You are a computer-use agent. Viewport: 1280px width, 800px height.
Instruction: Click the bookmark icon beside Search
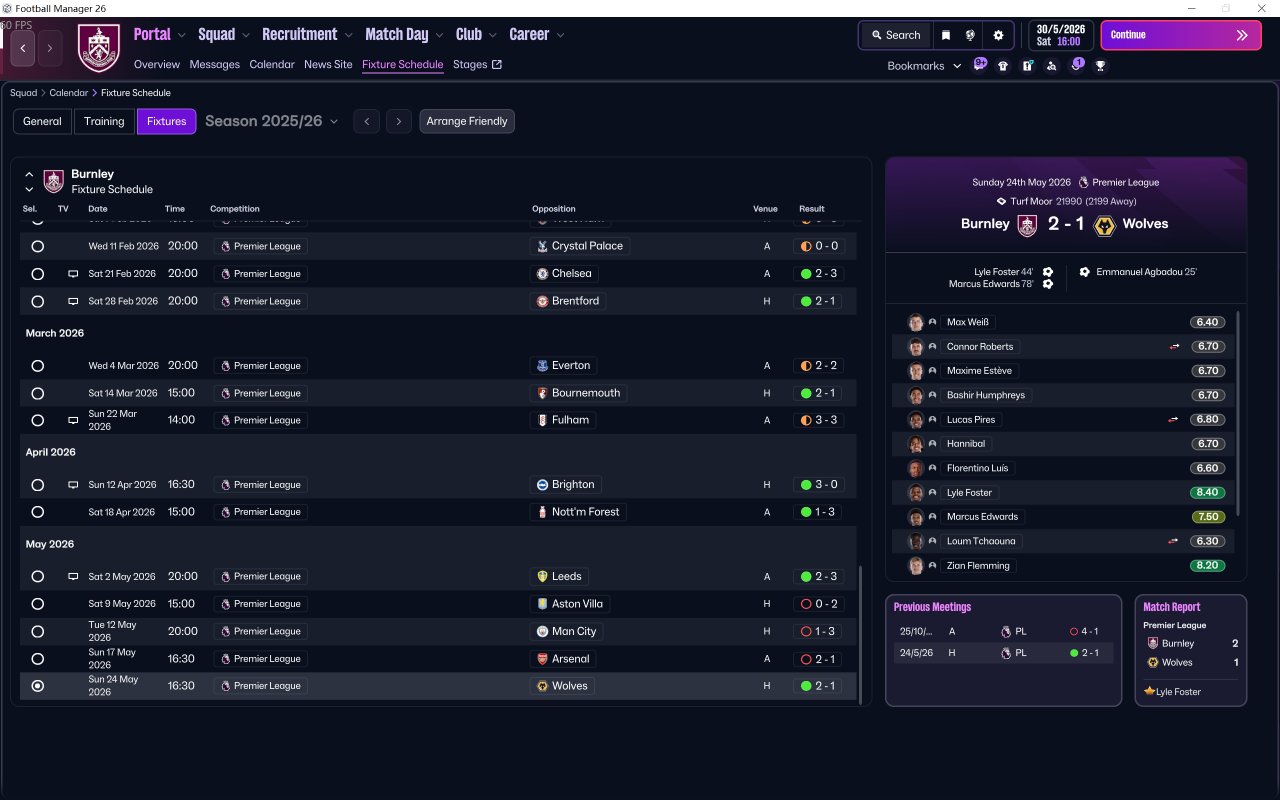point(946,35)
